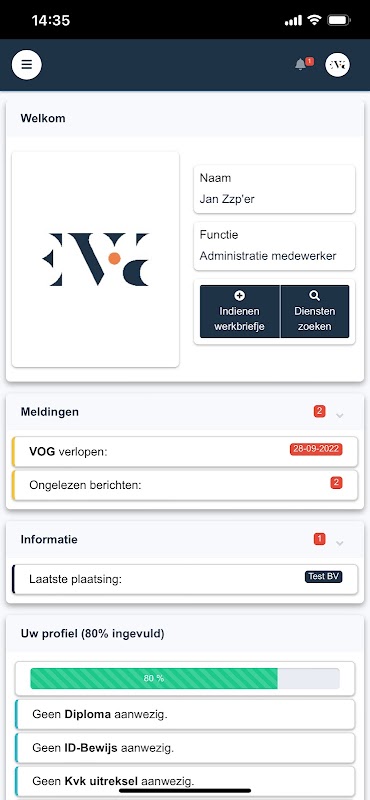Select the Laatste plaatsing row
Screen dimensions: 370x800
[x=184, y=579]
